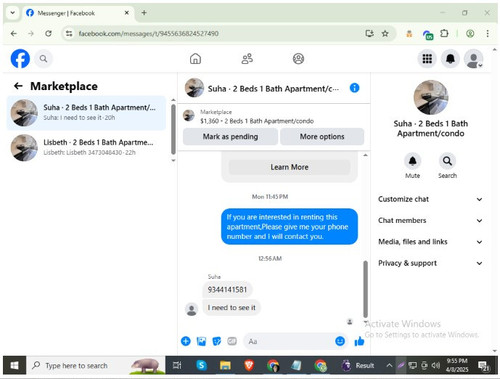Open the install app icon in address bar

pyautogui.click(x=369, y=33)
